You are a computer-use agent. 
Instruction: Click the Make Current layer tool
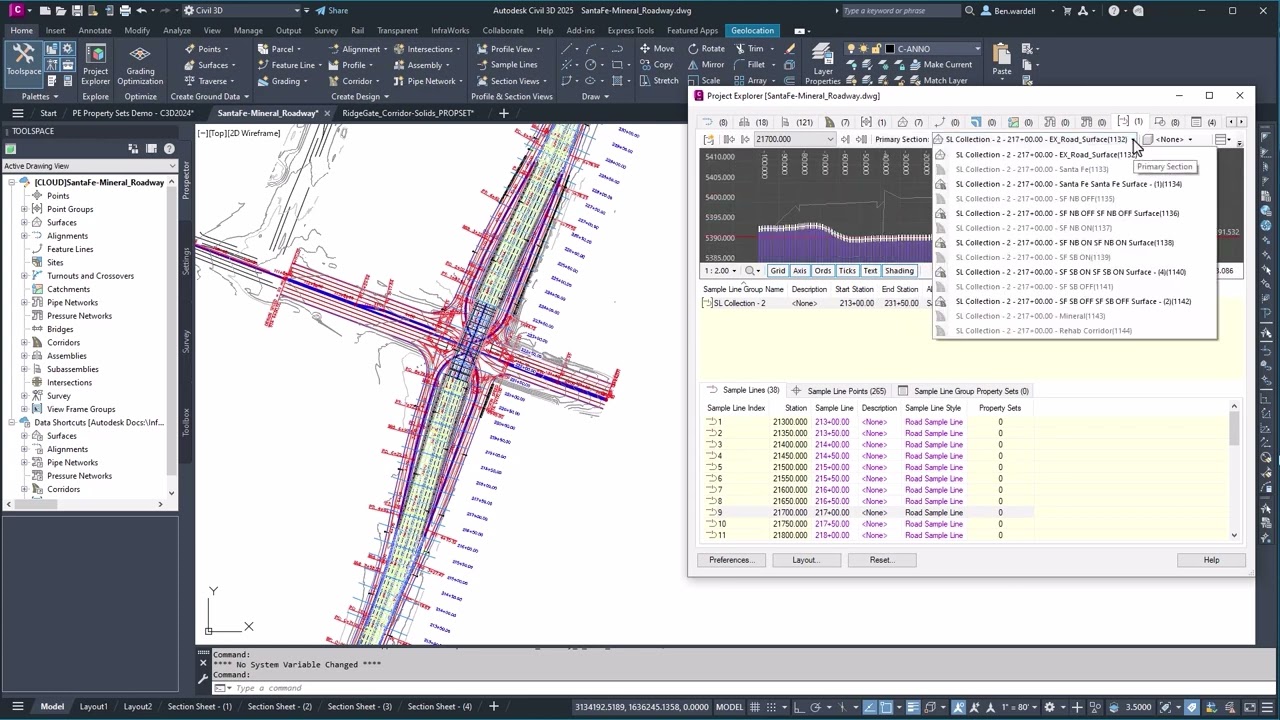pos(938,65)
